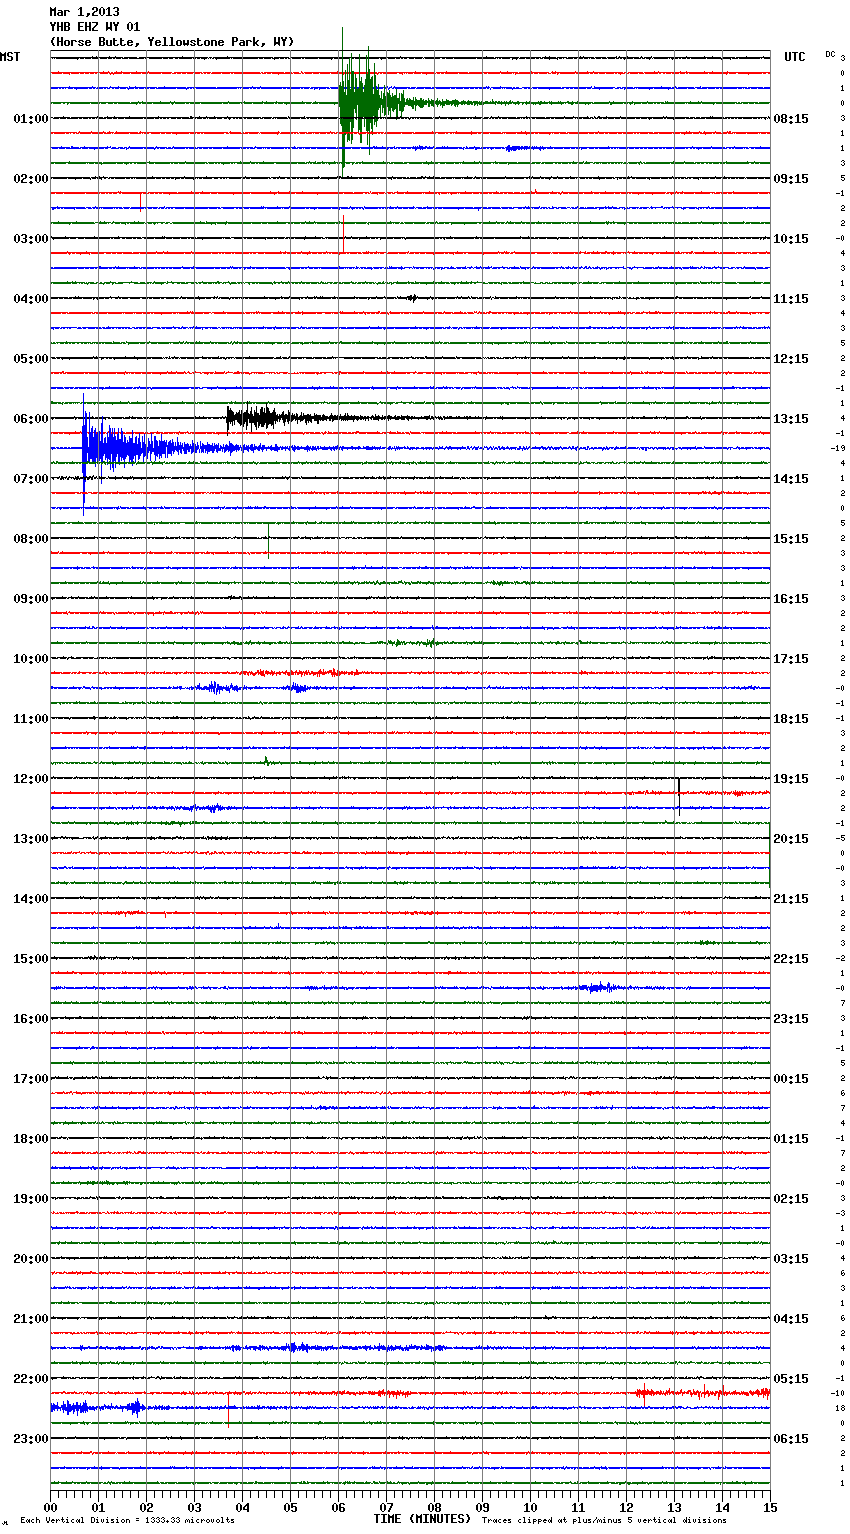Image resolution: width=850 pixels, height=1534 pixels.
Task: Click the 02:00 MST time label
Action: (x=31, y=179)
